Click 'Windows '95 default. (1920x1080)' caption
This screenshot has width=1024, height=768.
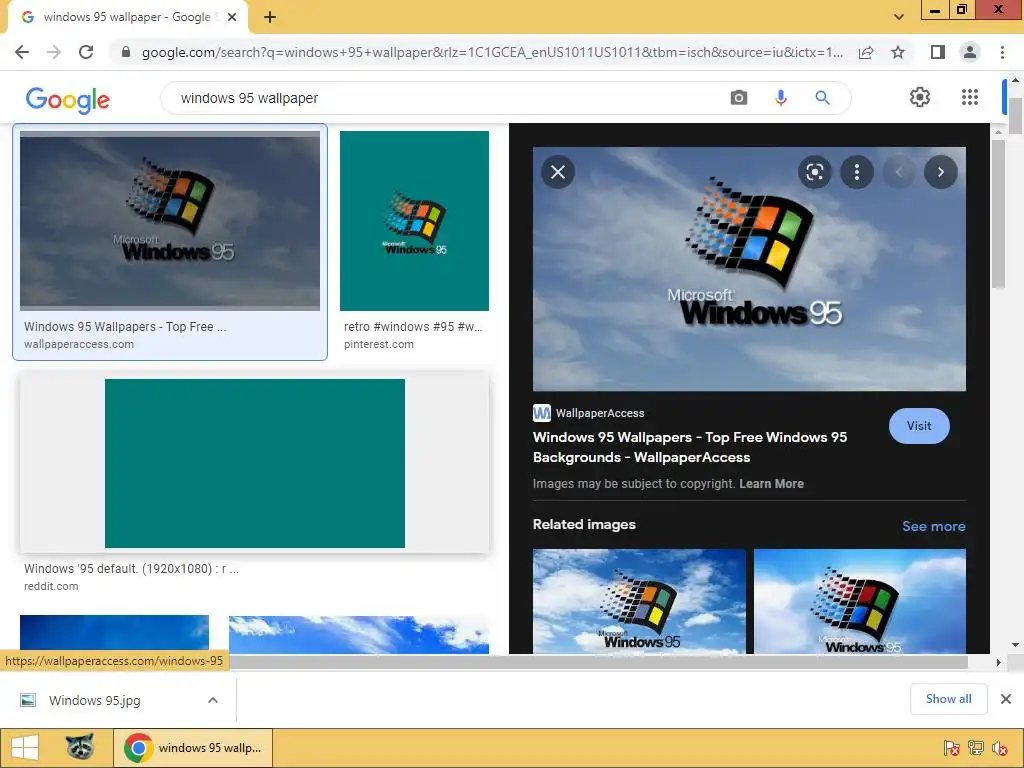click(131, 569)
